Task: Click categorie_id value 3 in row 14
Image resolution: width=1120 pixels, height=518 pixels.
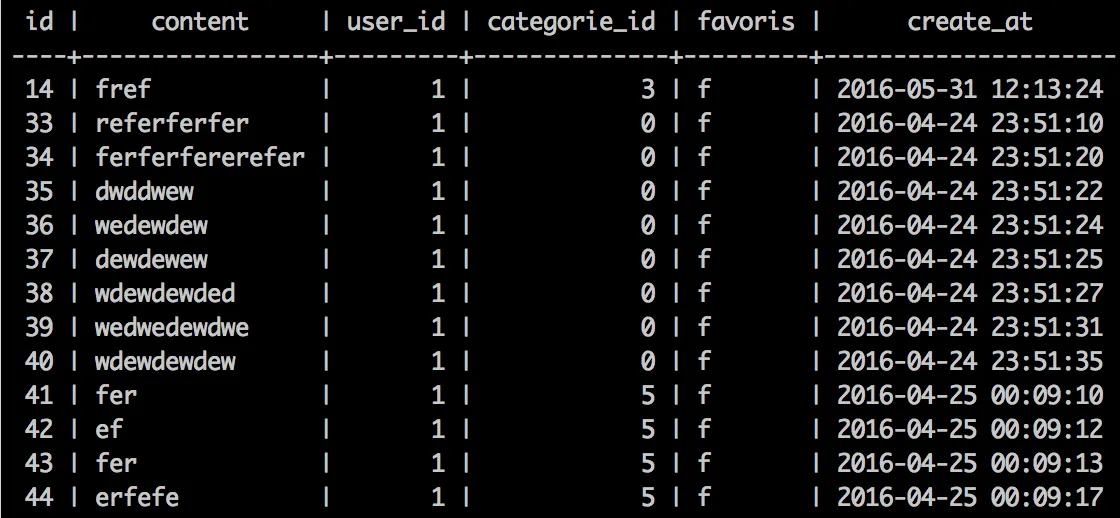Action: [x=647, y=89]
